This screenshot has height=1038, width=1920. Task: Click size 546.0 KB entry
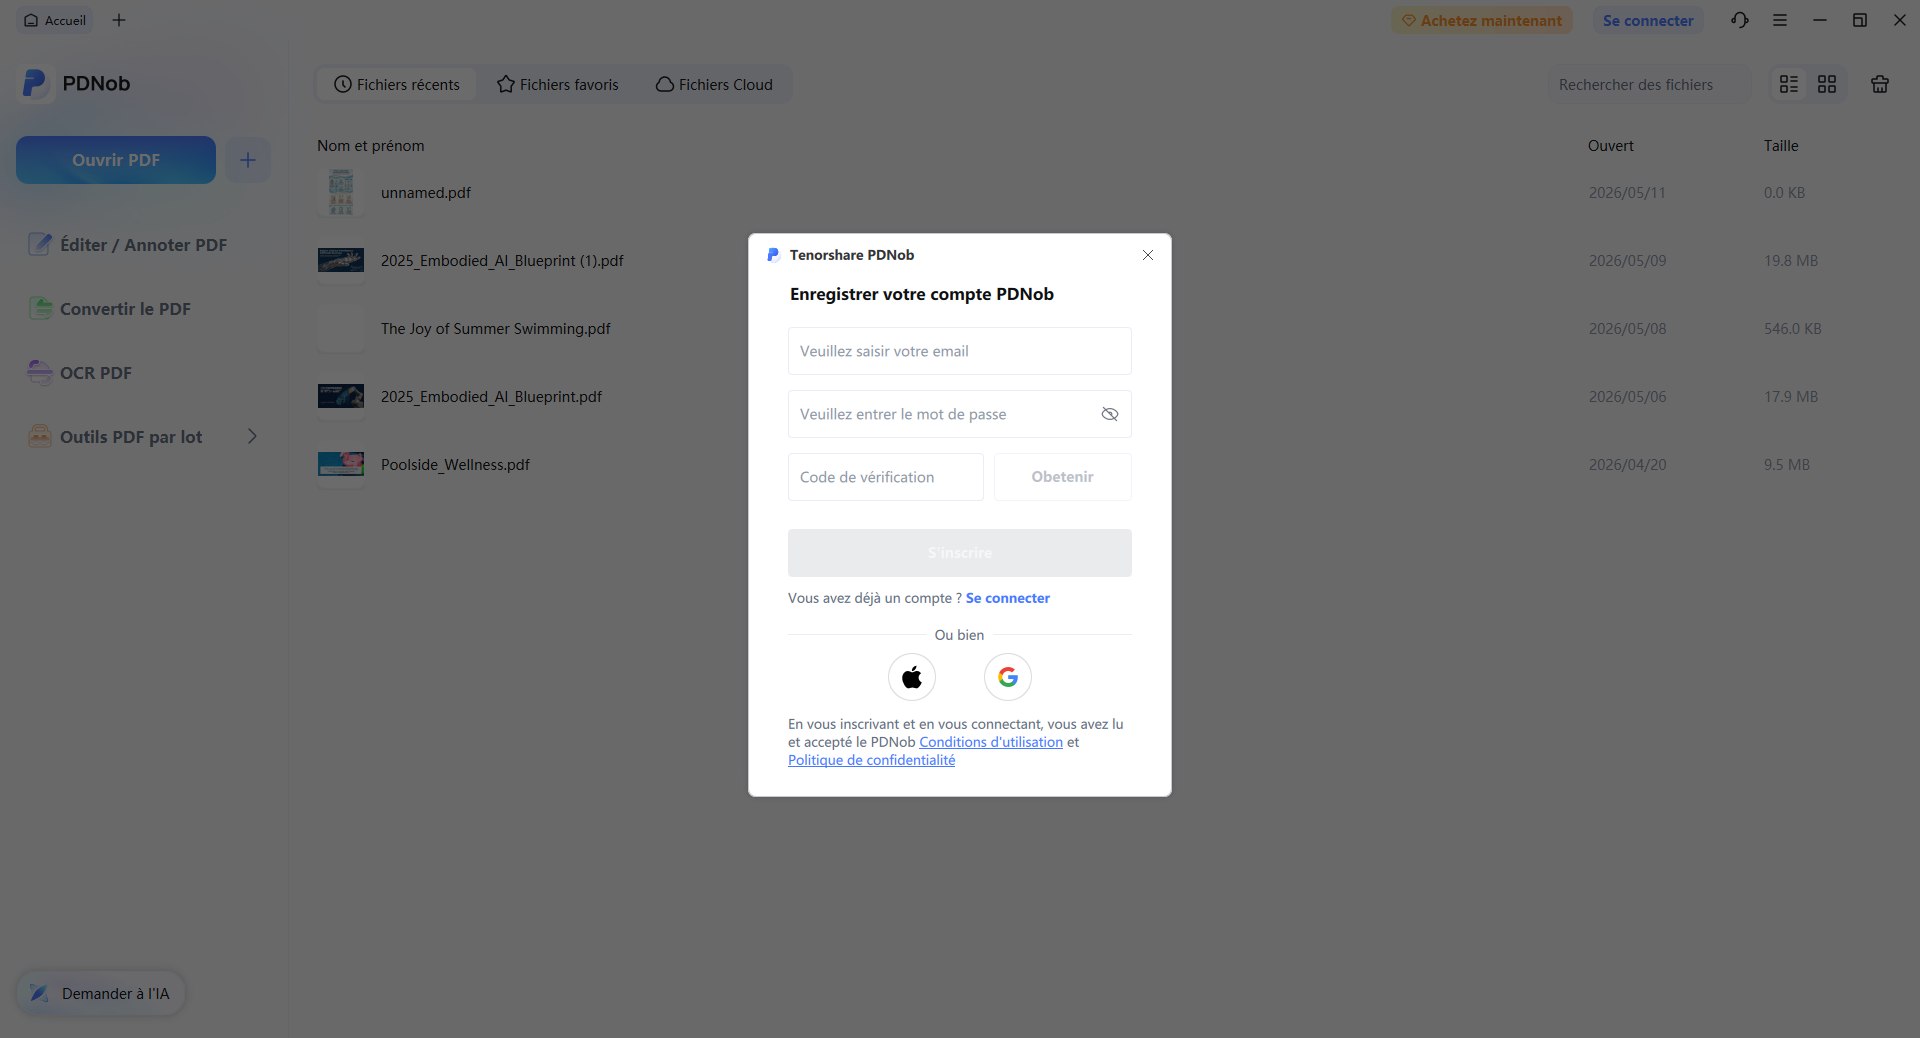[x=1793, y=329]
